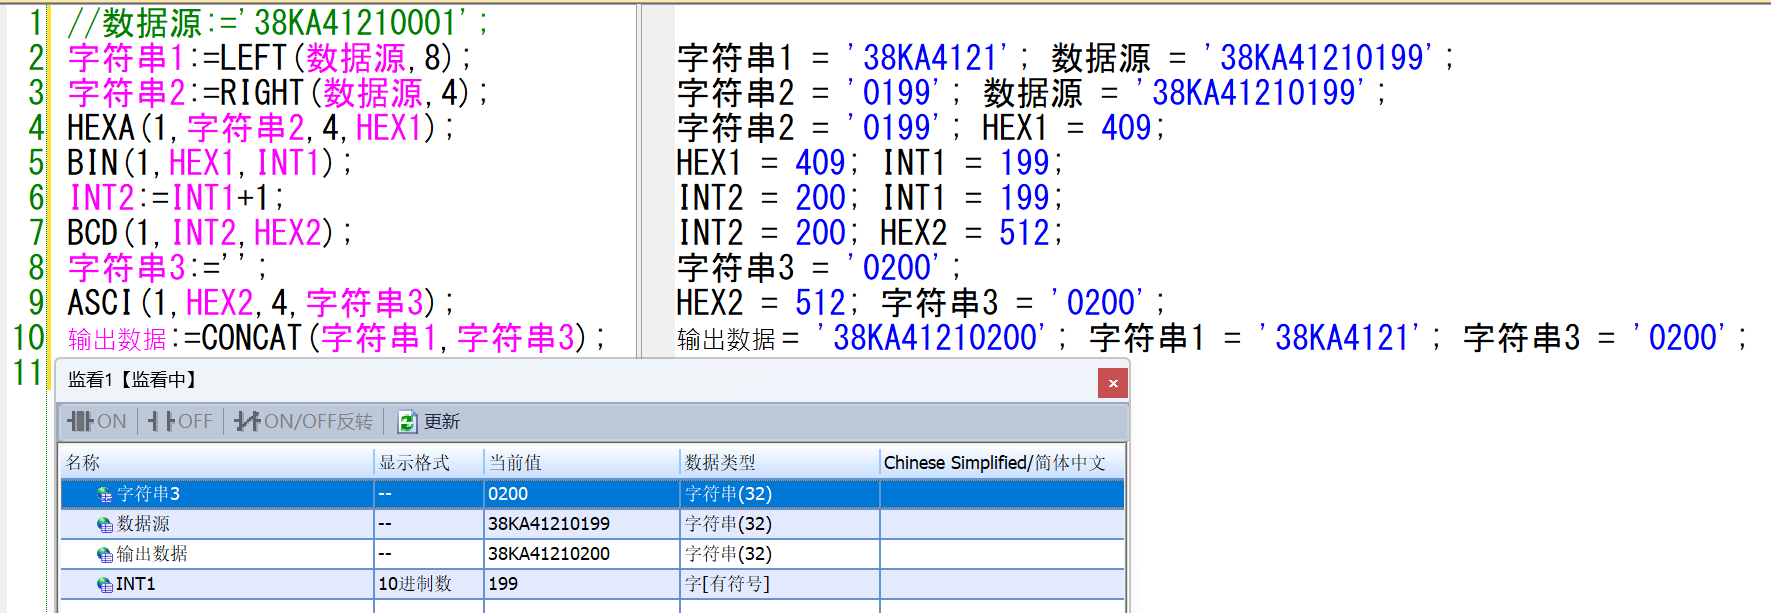This screenshot has height=613, width=1771.
Task: Close the 监看1 watch window
Action: click(1112, 383)
